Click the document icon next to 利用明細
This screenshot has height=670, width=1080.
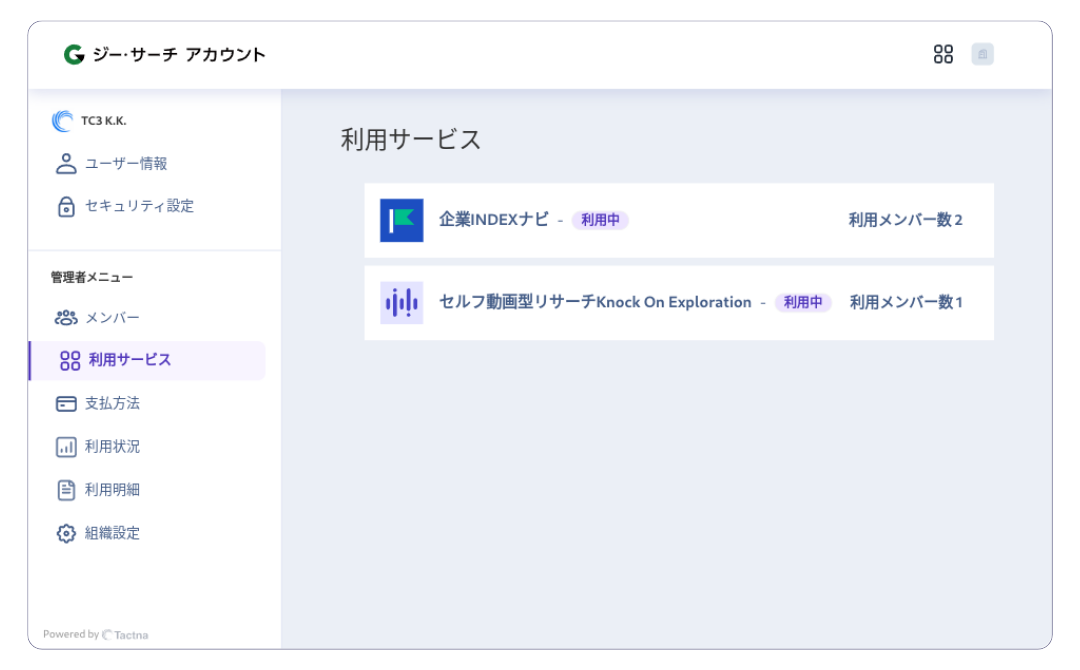coord(66,490)
